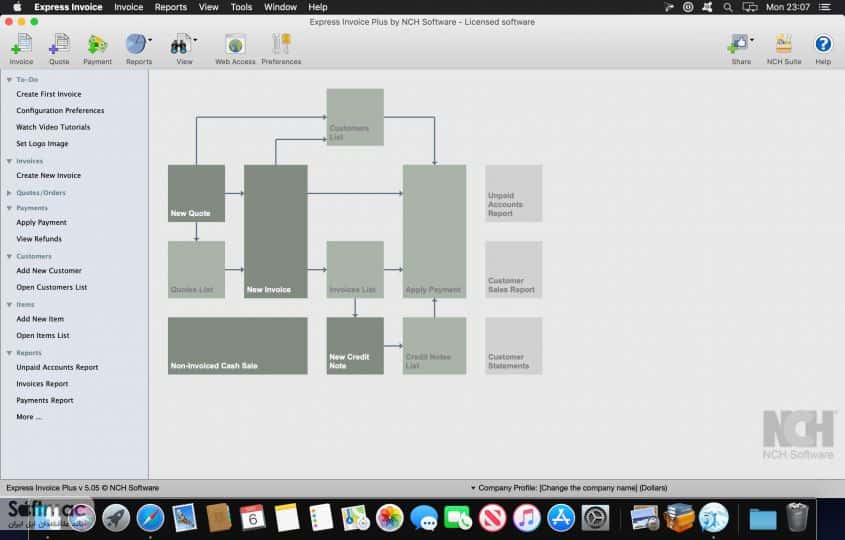
Task: Click the New Quote flowchart box
Action: pos(196,193)
